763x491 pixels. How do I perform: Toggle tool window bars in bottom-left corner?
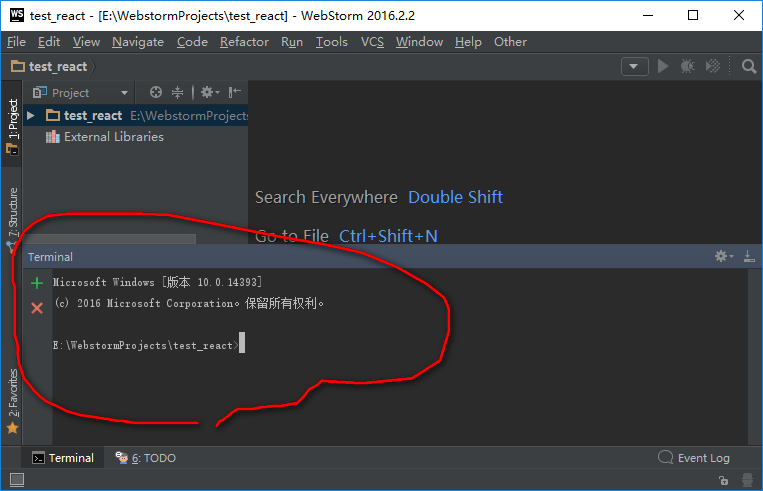tap(16, 481)
